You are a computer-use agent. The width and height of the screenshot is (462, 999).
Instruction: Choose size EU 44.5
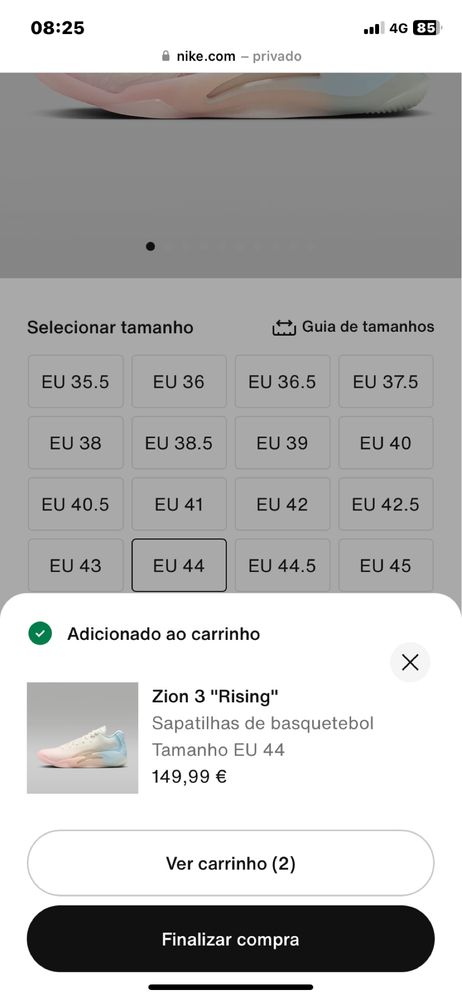click(282, 565)
